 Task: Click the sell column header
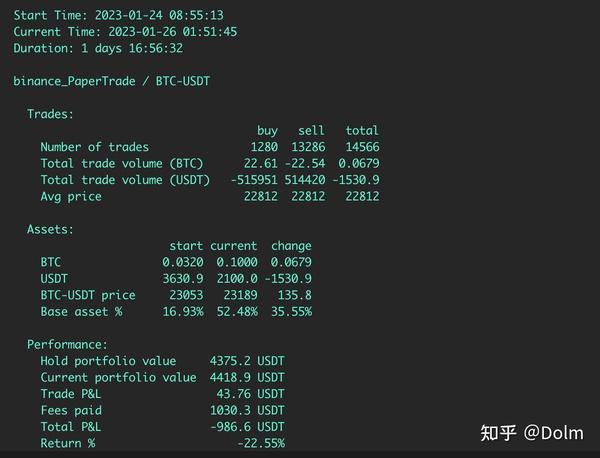pyautogui.click(x=311, y=130)
